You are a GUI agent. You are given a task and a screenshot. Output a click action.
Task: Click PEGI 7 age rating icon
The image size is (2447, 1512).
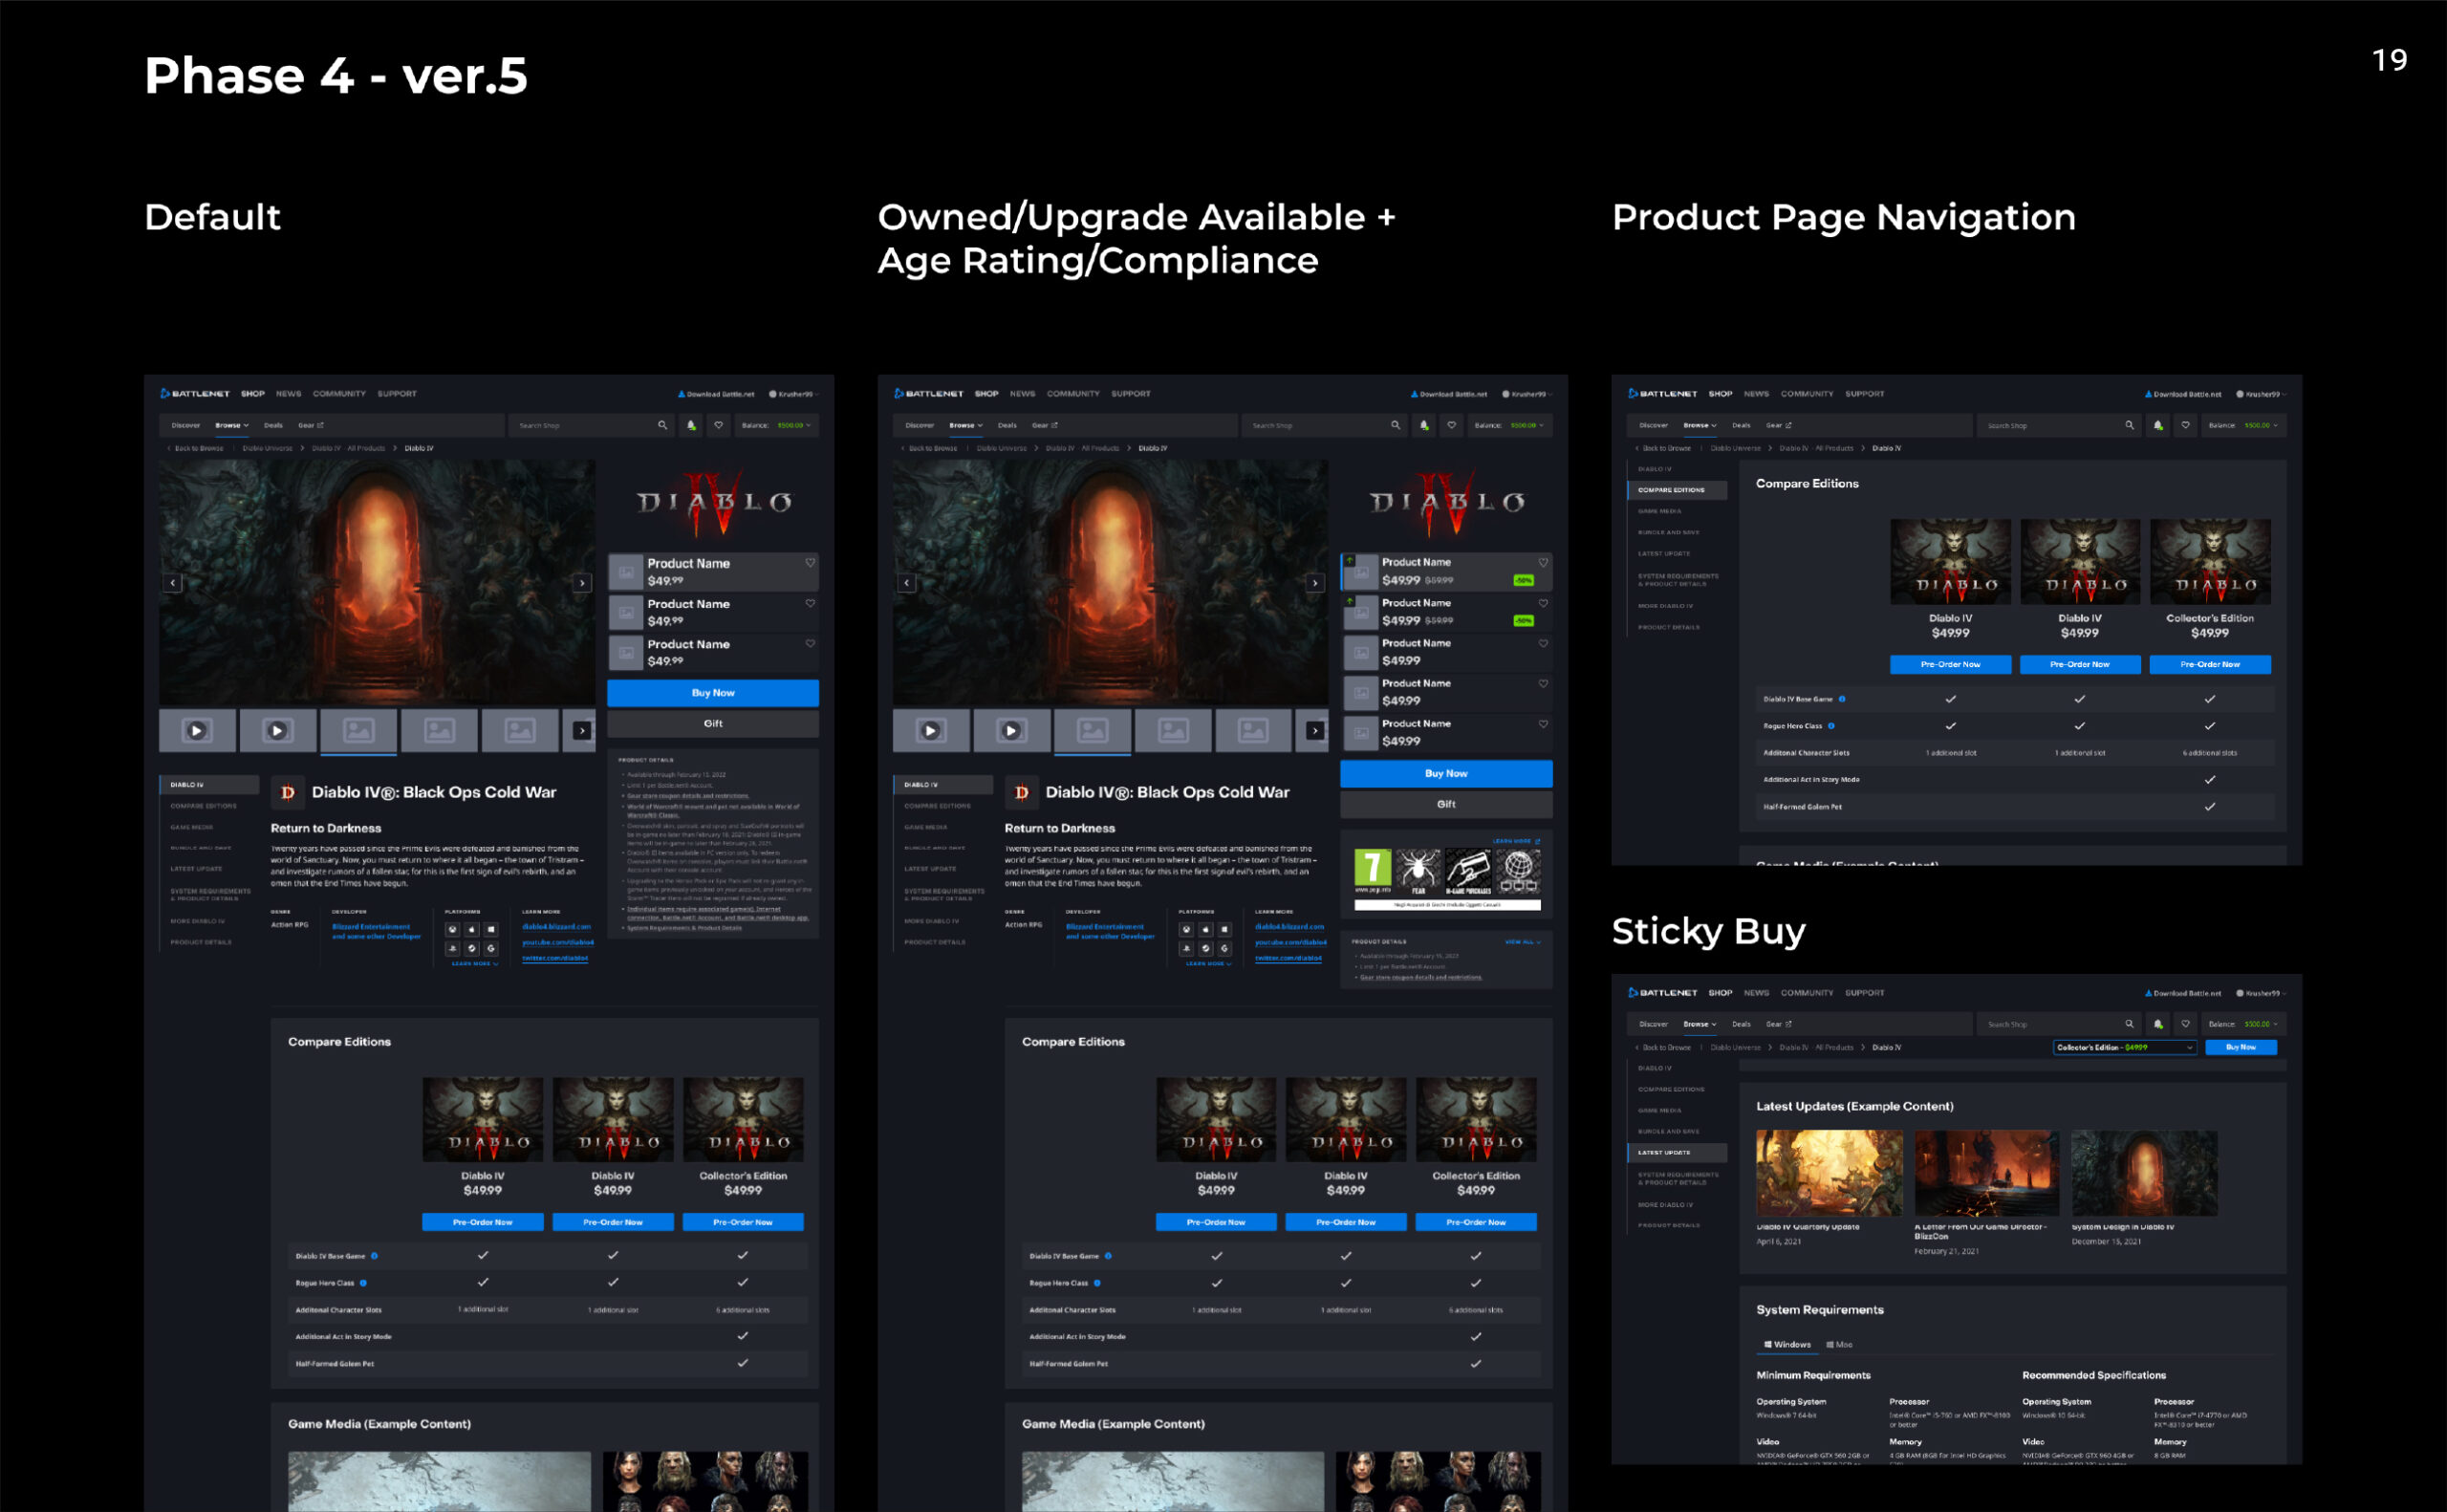[x=1372, y=871]
